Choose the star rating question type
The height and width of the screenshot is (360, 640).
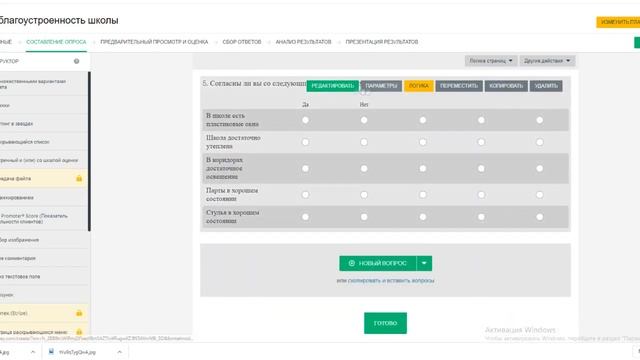44,124
